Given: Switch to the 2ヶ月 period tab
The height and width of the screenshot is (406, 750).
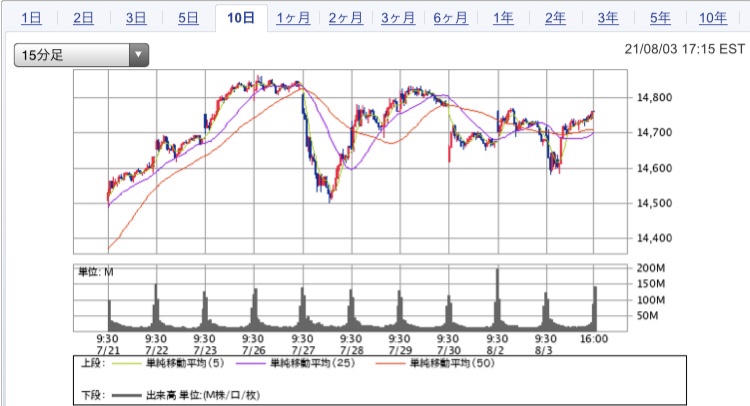Looking at the screenshot, I should [x=345, y=18].
